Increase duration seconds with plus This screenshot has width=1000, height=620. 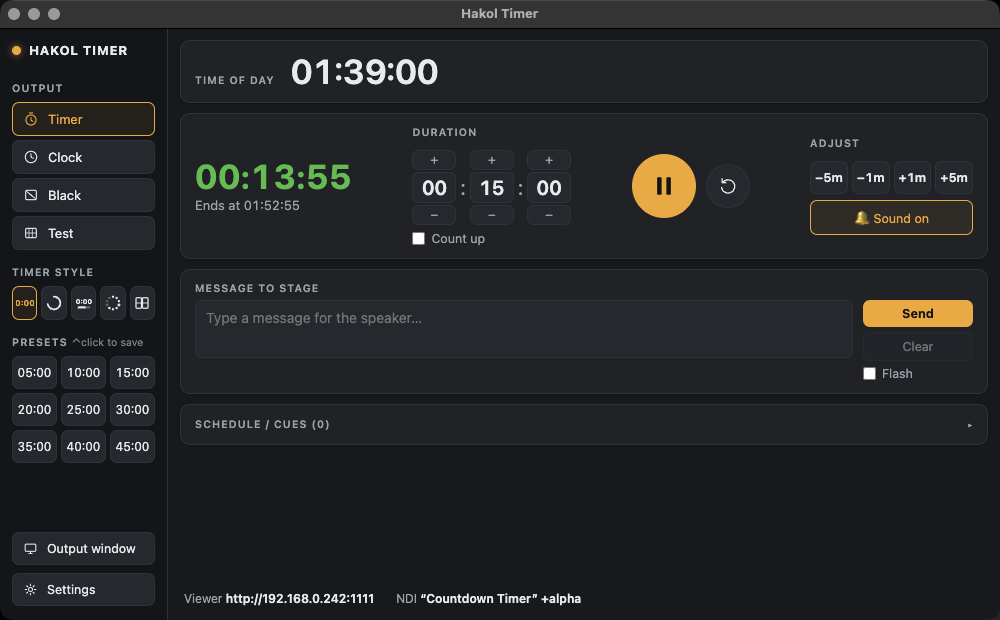click(x=549, y=160)
